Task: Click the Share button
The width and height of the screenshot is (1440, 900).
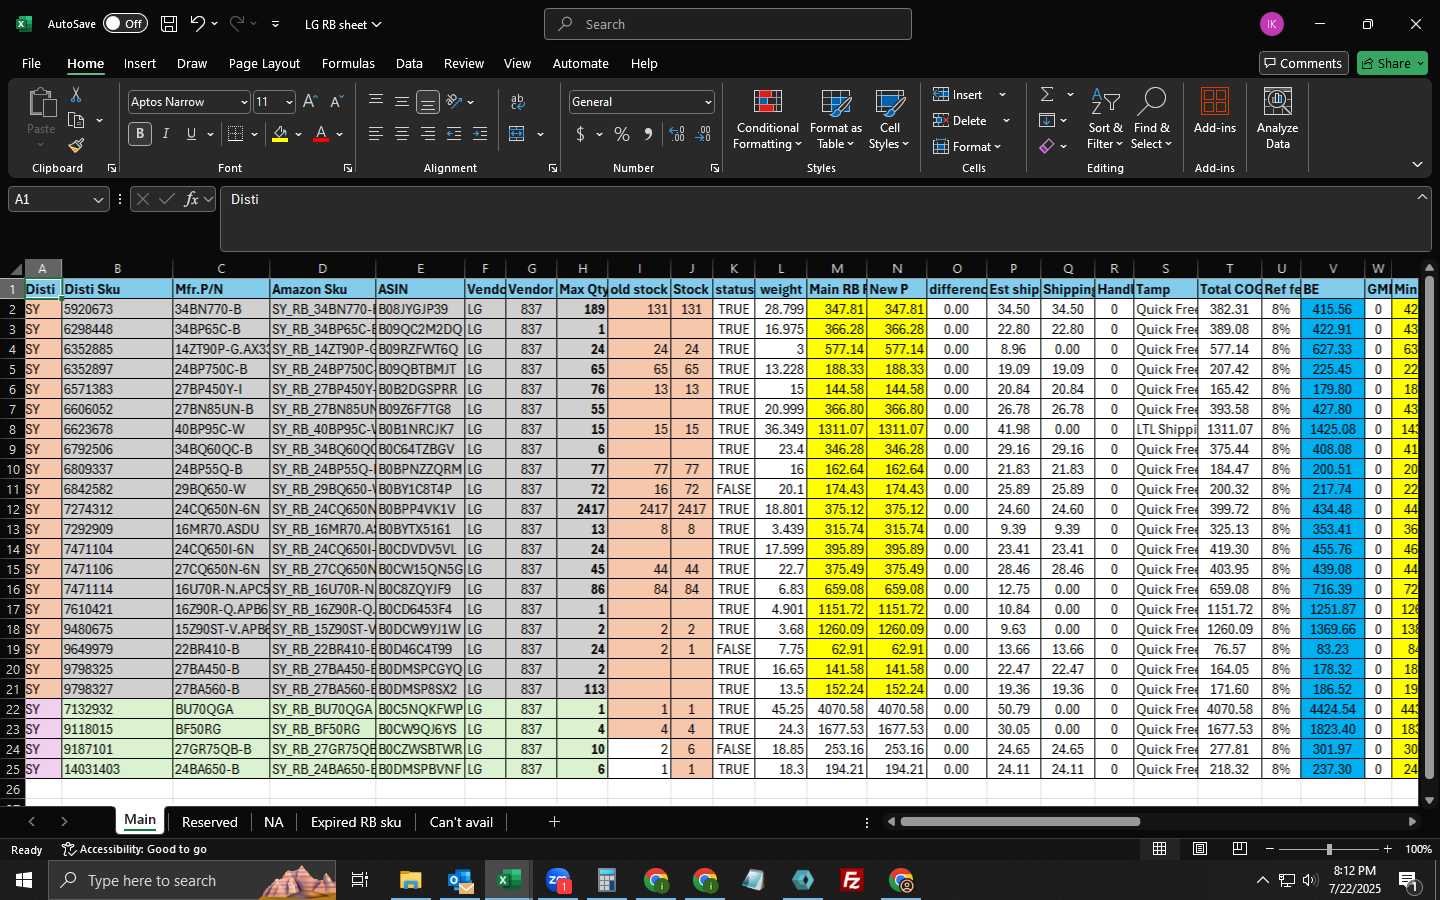Action: [1392, 63]
